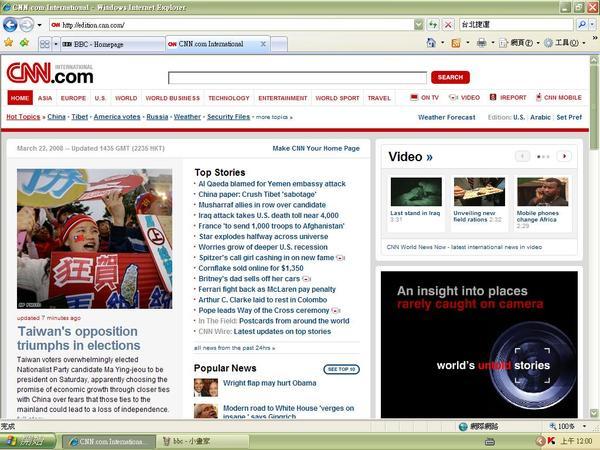Open the America votes hot topic link
The image size is (600, 450).
pyautogui.click(x=117, y=117)
